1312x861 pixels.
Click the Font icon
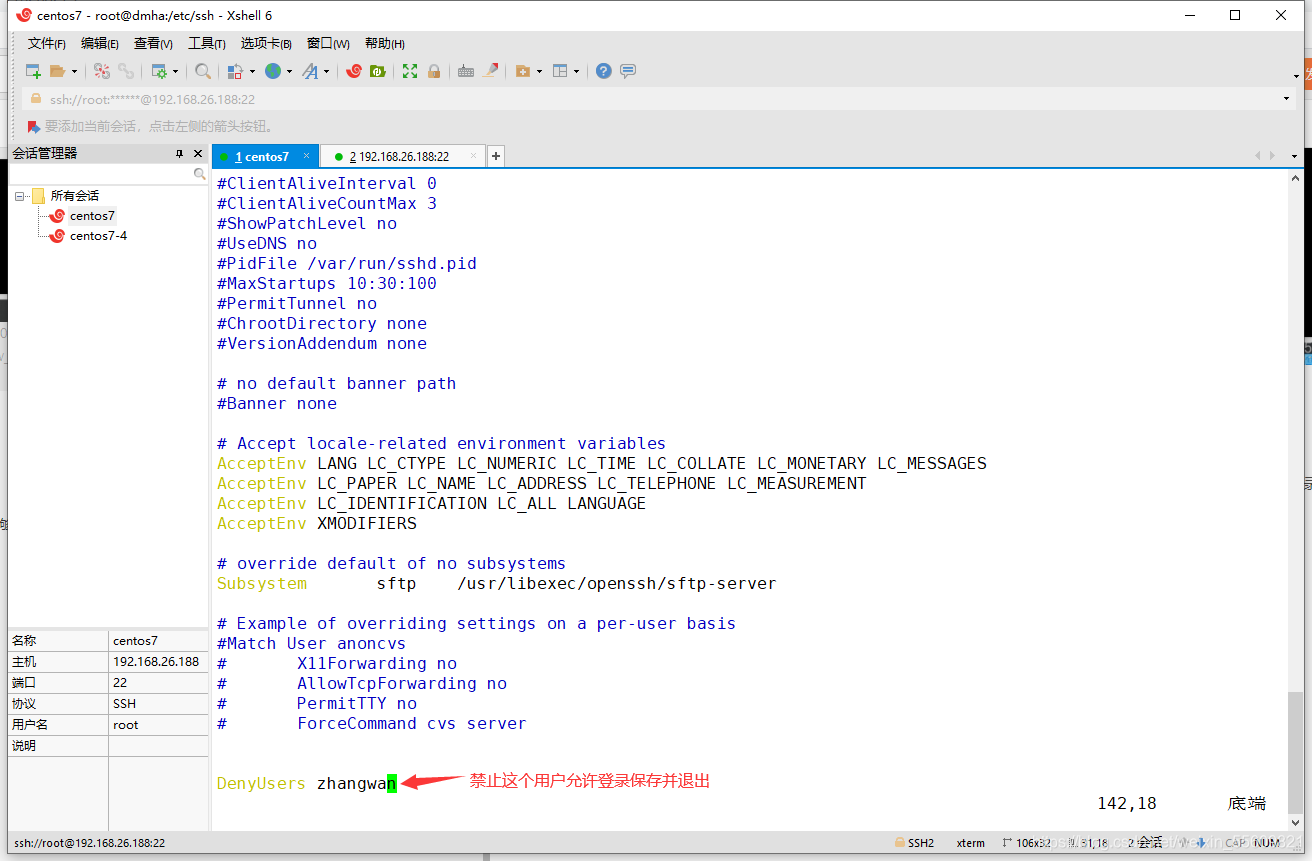click(x=310, y=71)
